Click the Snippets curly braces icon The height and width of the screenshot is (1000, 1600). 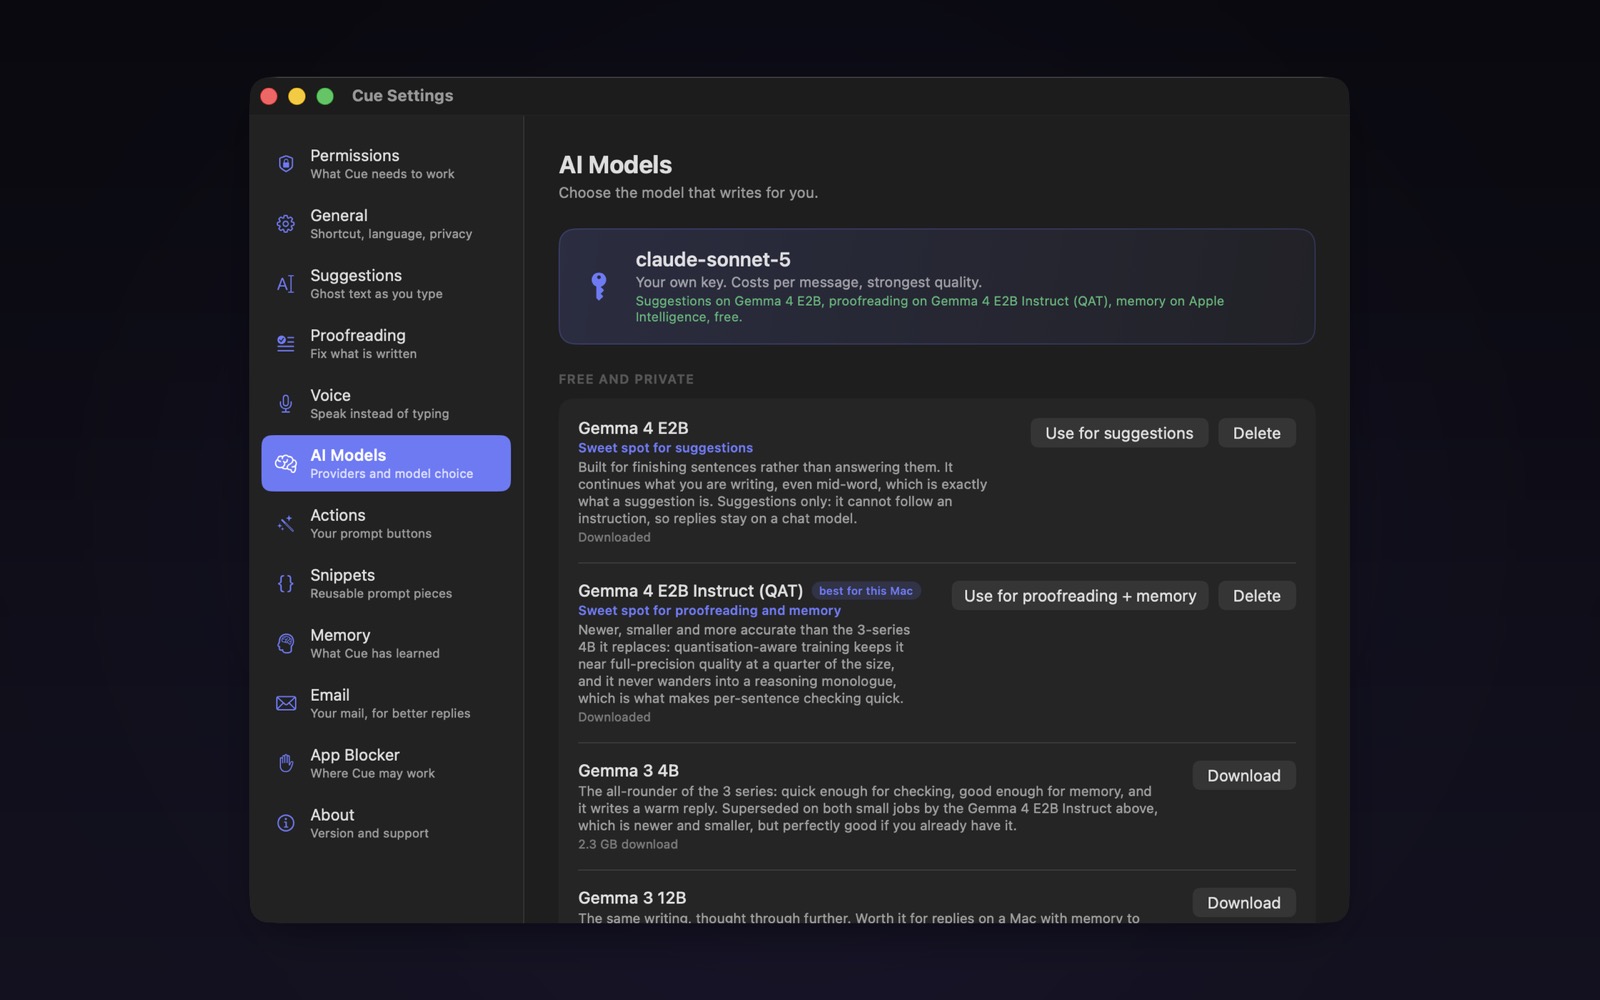point(286,584)
